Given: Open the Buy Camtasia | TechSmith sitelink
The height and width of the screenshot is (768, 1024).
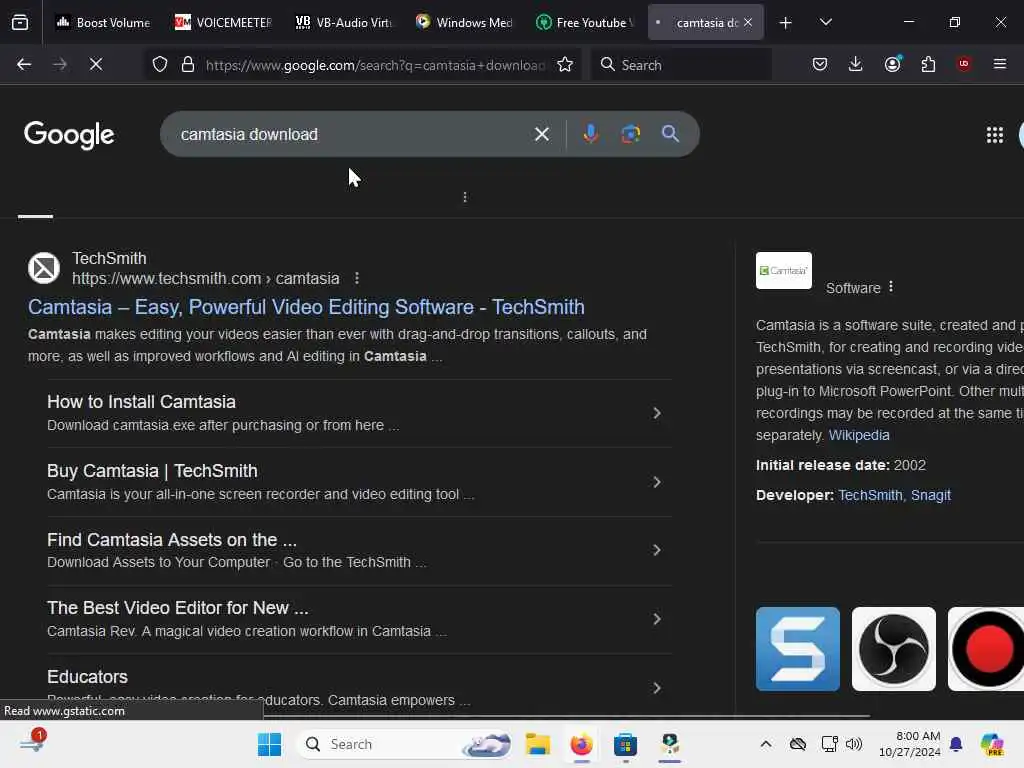Looking at the screenshot, I should (152, 471).
